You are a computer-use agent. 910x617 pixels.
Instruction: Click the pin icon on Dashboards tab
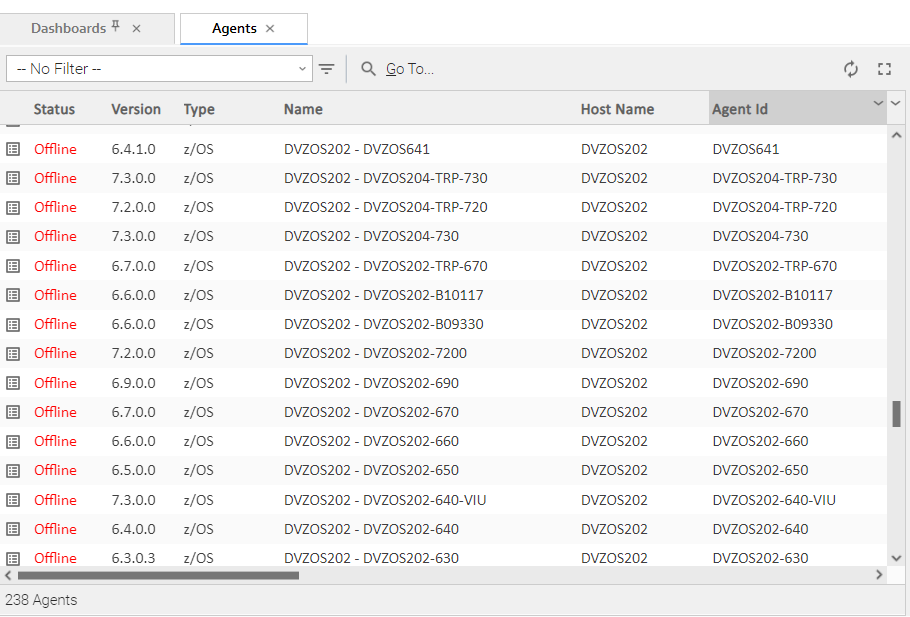click(x=116, y=27)
